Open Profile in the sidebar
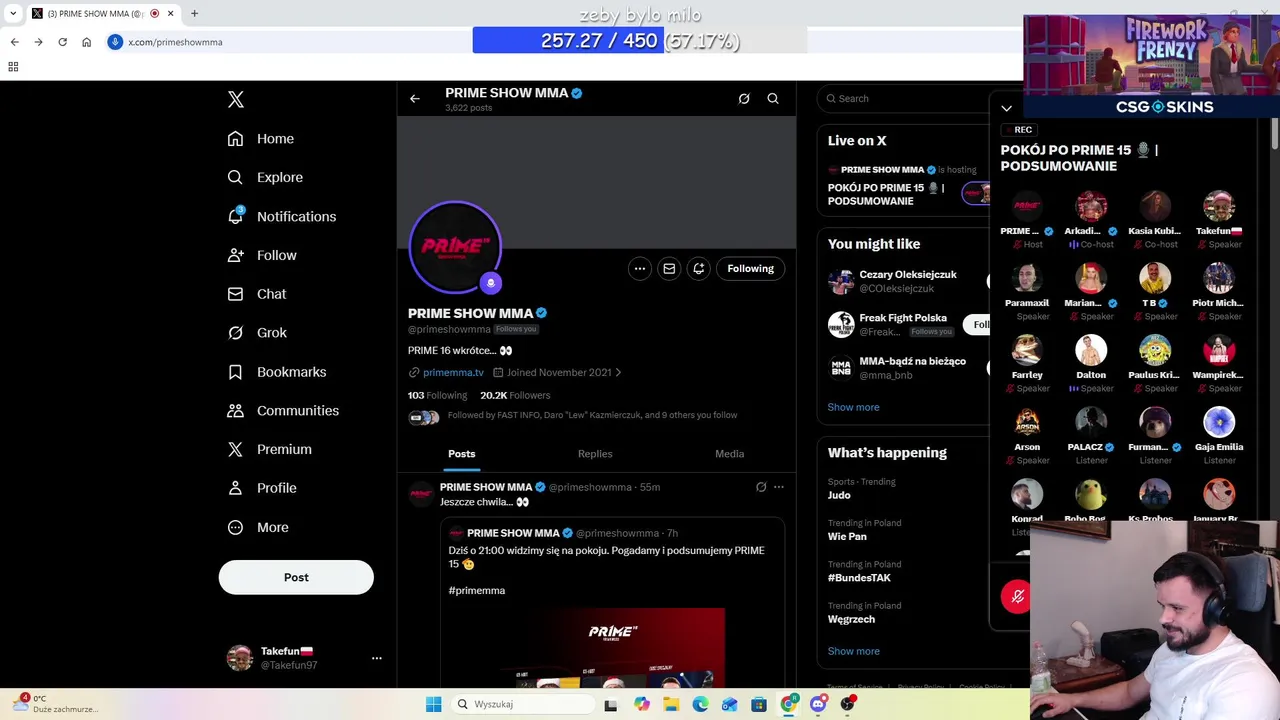The image size is (1280, 720). pos(262,488)
